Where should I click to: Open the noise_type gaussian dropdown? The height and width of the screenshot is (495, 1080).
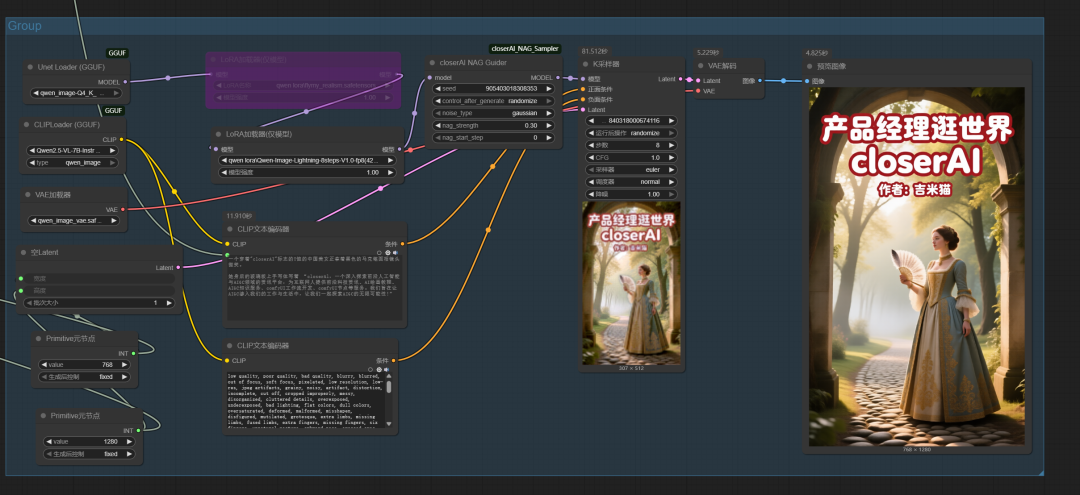tap(493, 113)
